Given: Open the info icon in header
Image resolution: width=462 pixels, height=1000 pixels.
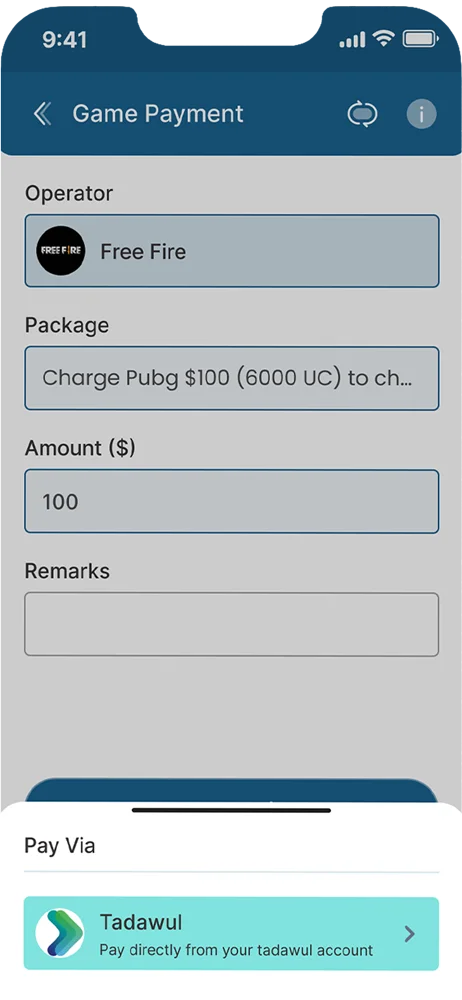Looking at the screenshot, I should pyautogui.click(x=422, y=114).
